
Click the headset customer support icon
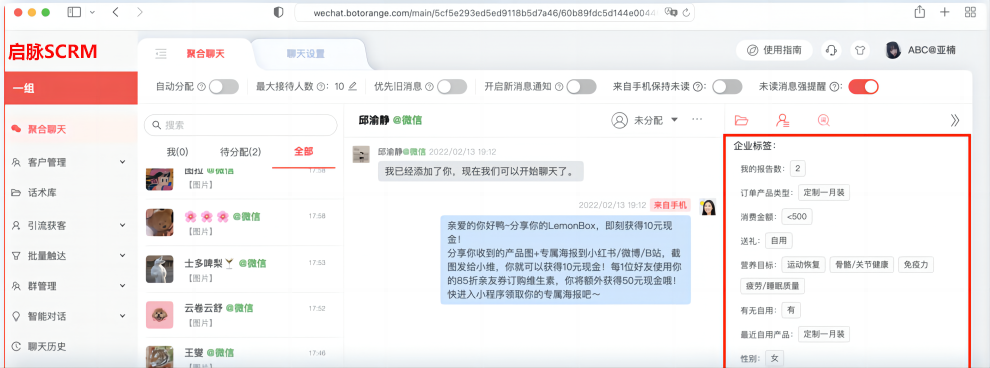(832, 50)
